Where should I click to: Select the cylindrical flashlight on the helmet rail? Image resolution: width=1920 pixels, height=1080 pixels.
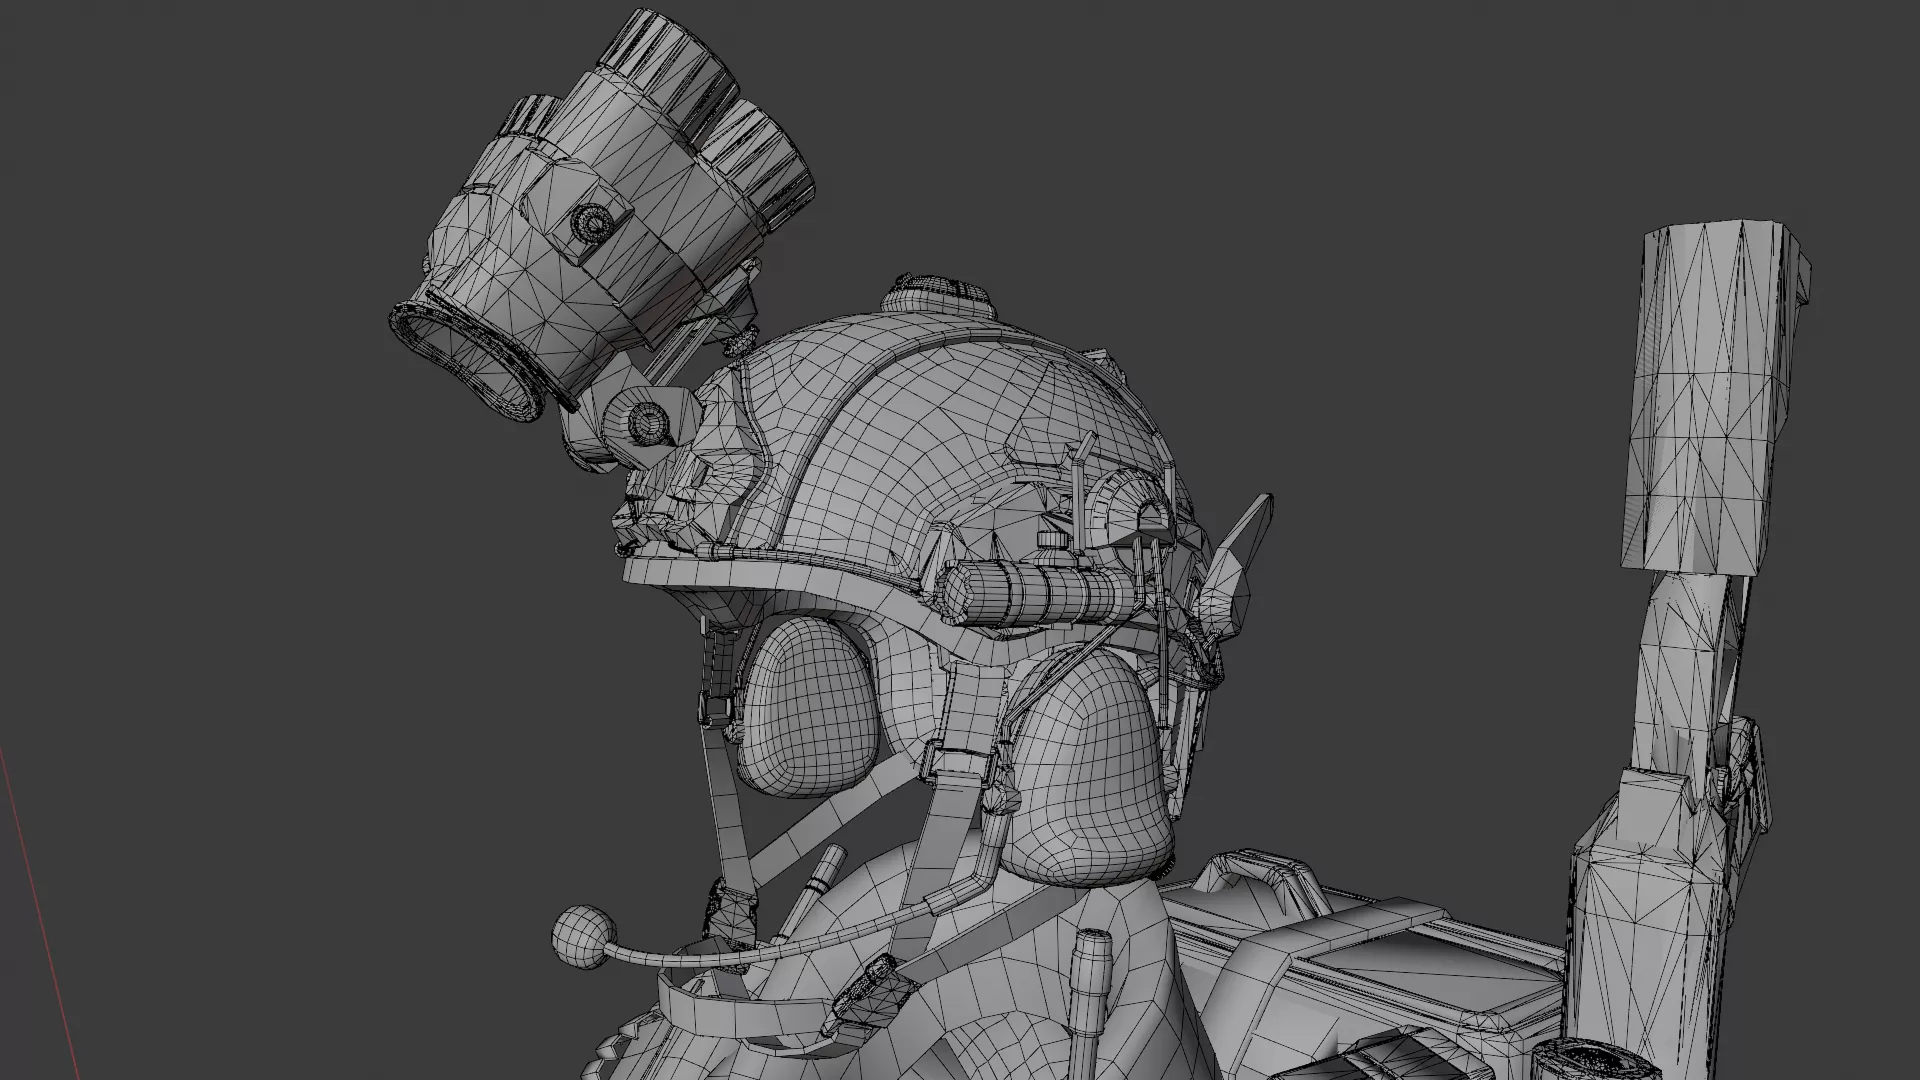[x=1038, y=592]
